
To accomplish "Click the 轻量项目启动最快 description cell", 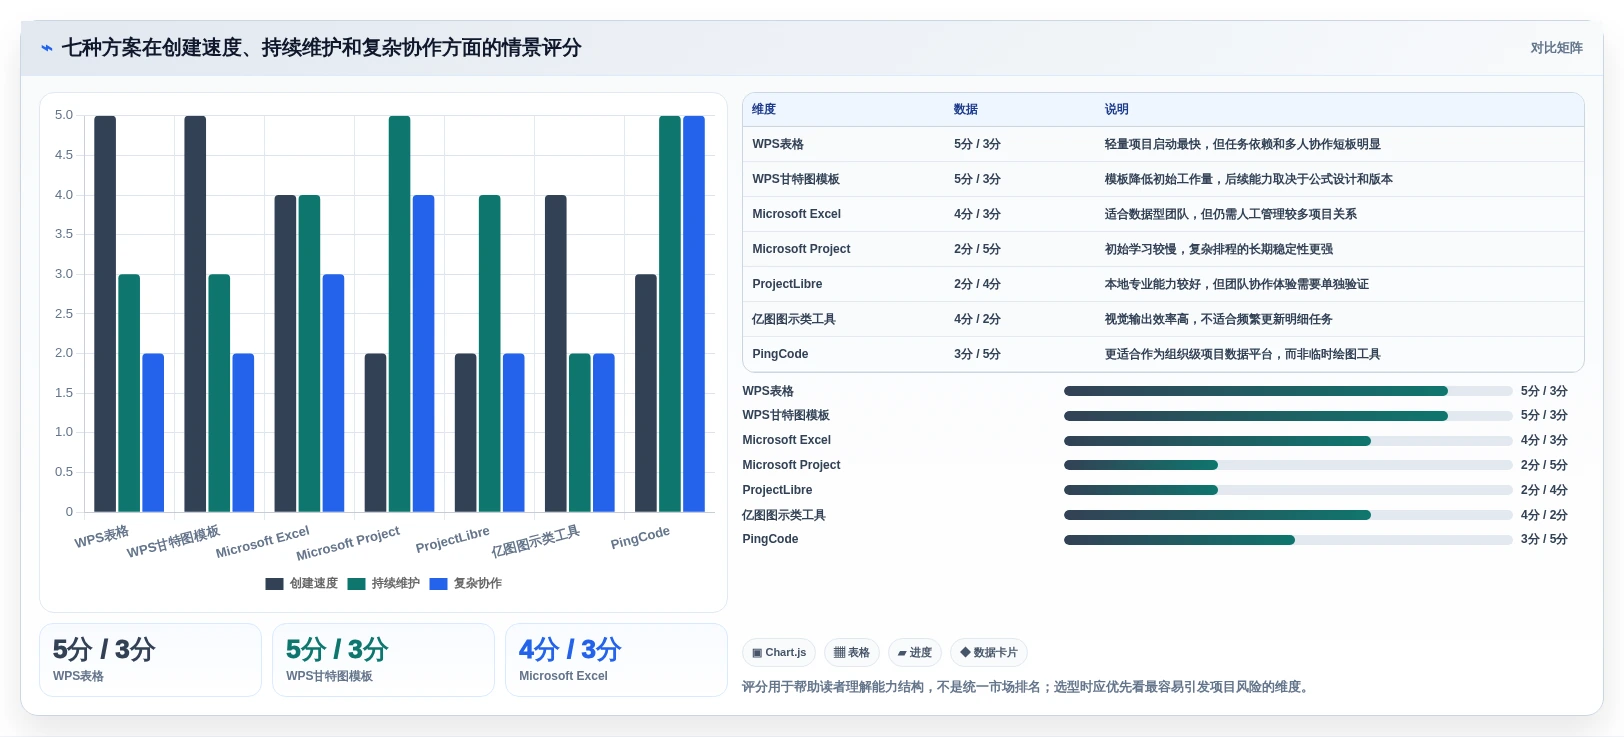I will tap(1242, 144).
